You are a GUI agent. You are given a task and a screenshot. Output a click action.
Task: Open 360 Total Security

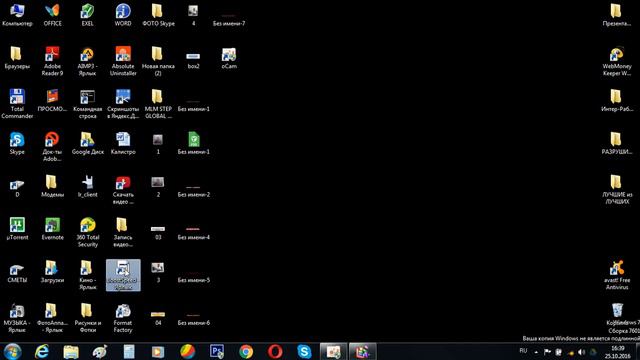pyautogui.click(x=87, y=233)
